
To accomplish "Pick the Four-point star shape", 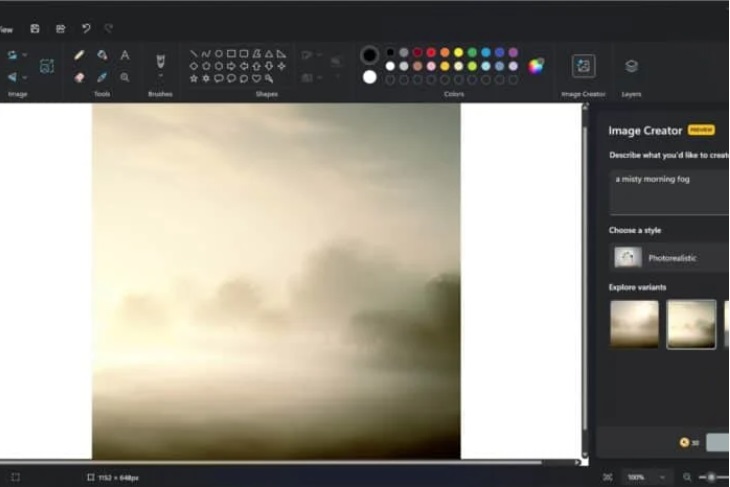I will click(x=282, y=66).
